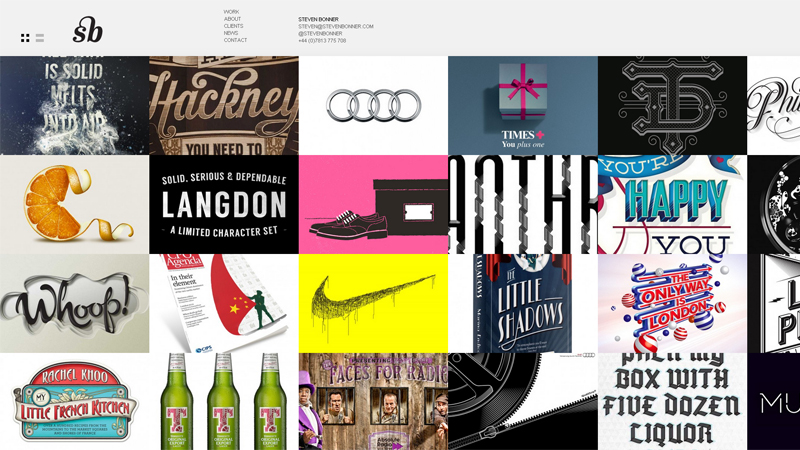800x450 pixels.
Task: Open the dark MU thumbnail
Action: click(773, 402)
